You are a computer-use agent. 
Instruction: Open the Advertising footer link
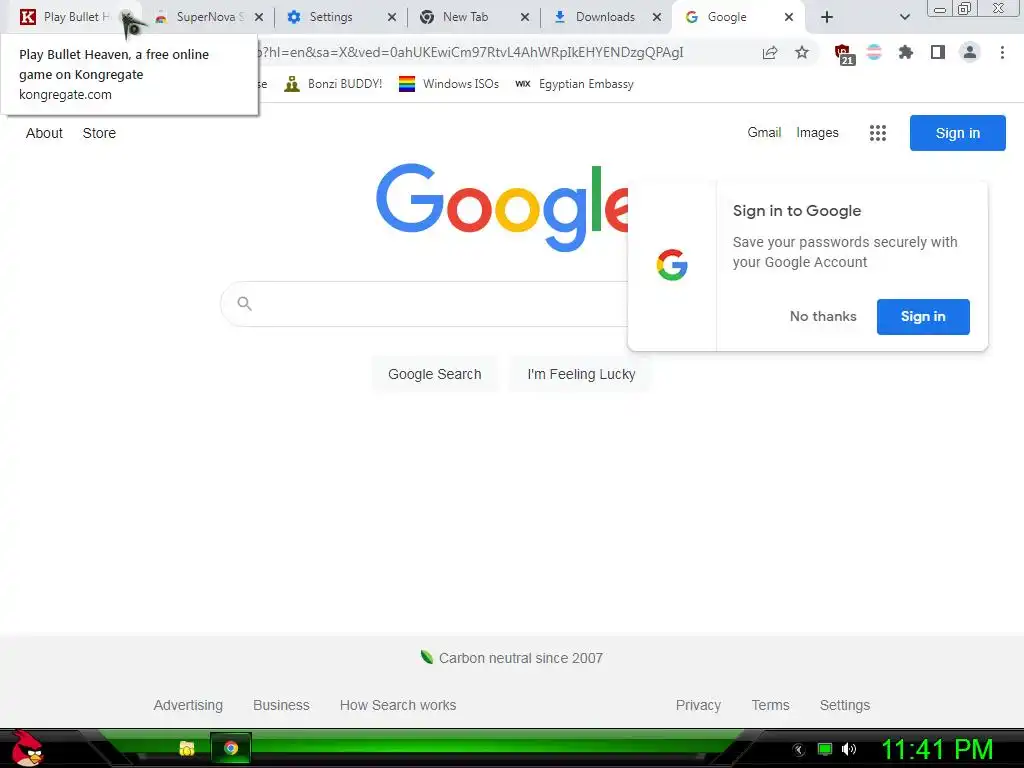(x=188, y=705)
